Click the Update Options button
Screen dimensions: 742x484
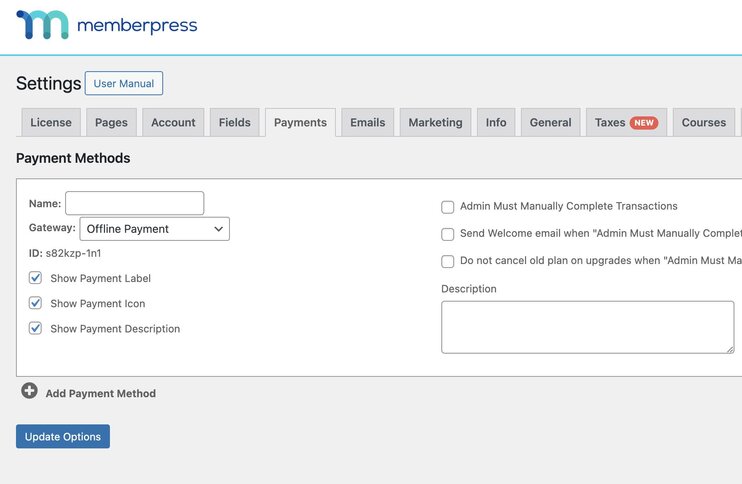coord(63,437)
